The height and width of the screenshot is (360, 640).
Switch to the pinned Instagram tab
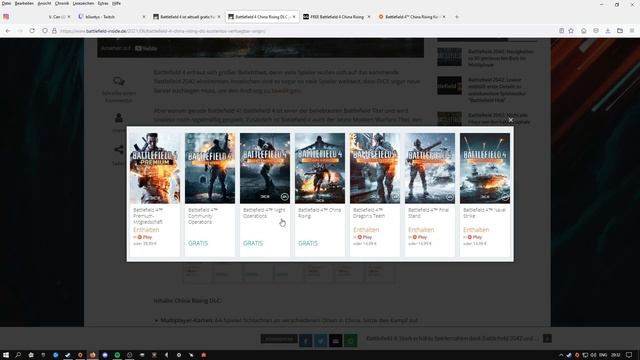6,17
